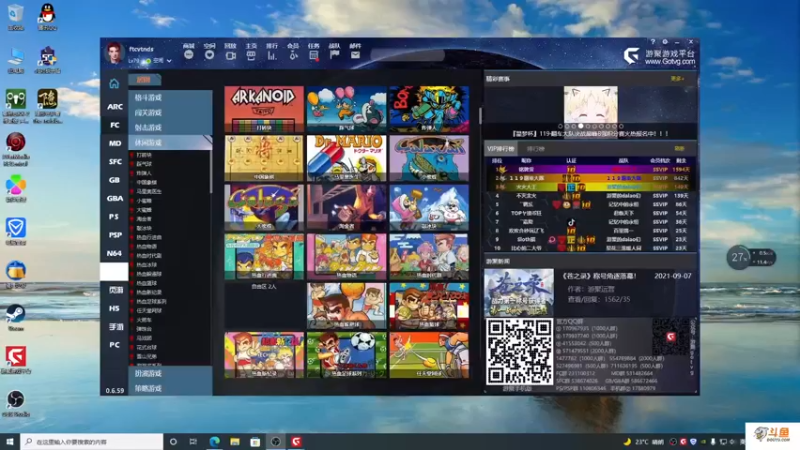Open the soccer ball game thumbnail
This screenshot has height=450, width=800.
(346, 355)
